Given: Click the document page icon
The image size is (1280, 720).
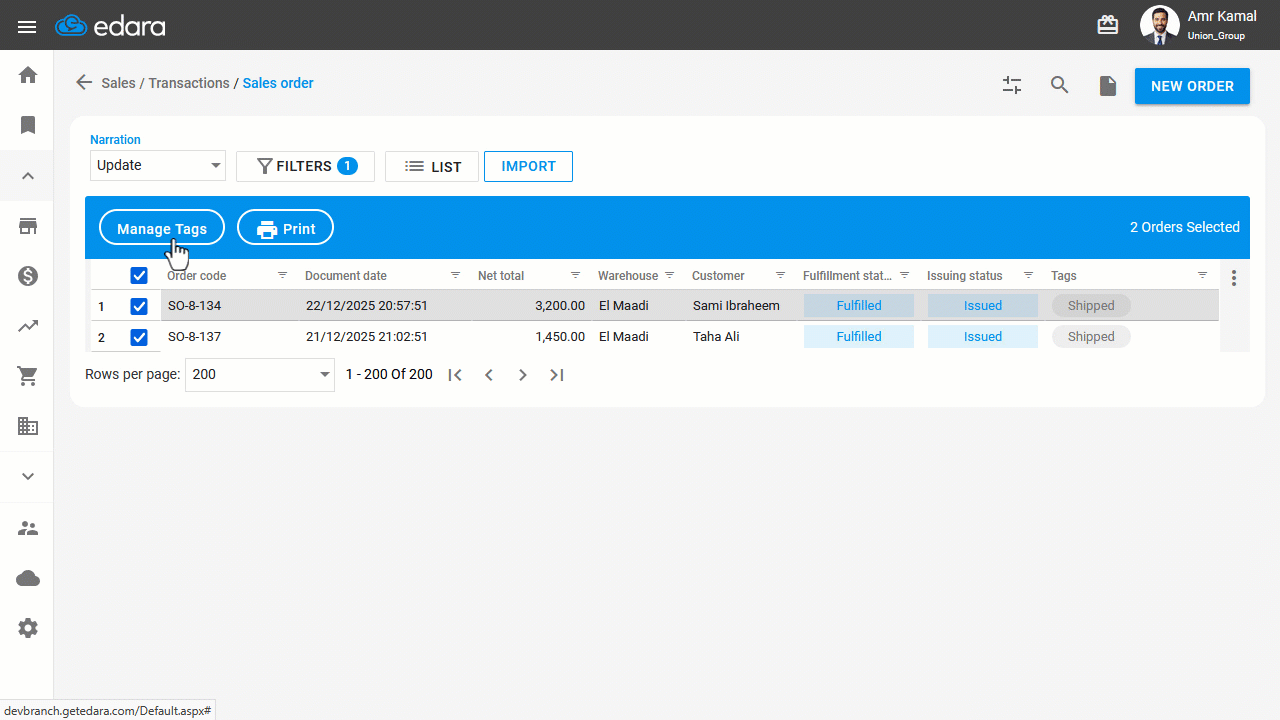Looking at the screenshot, I should pos(1108,86).
